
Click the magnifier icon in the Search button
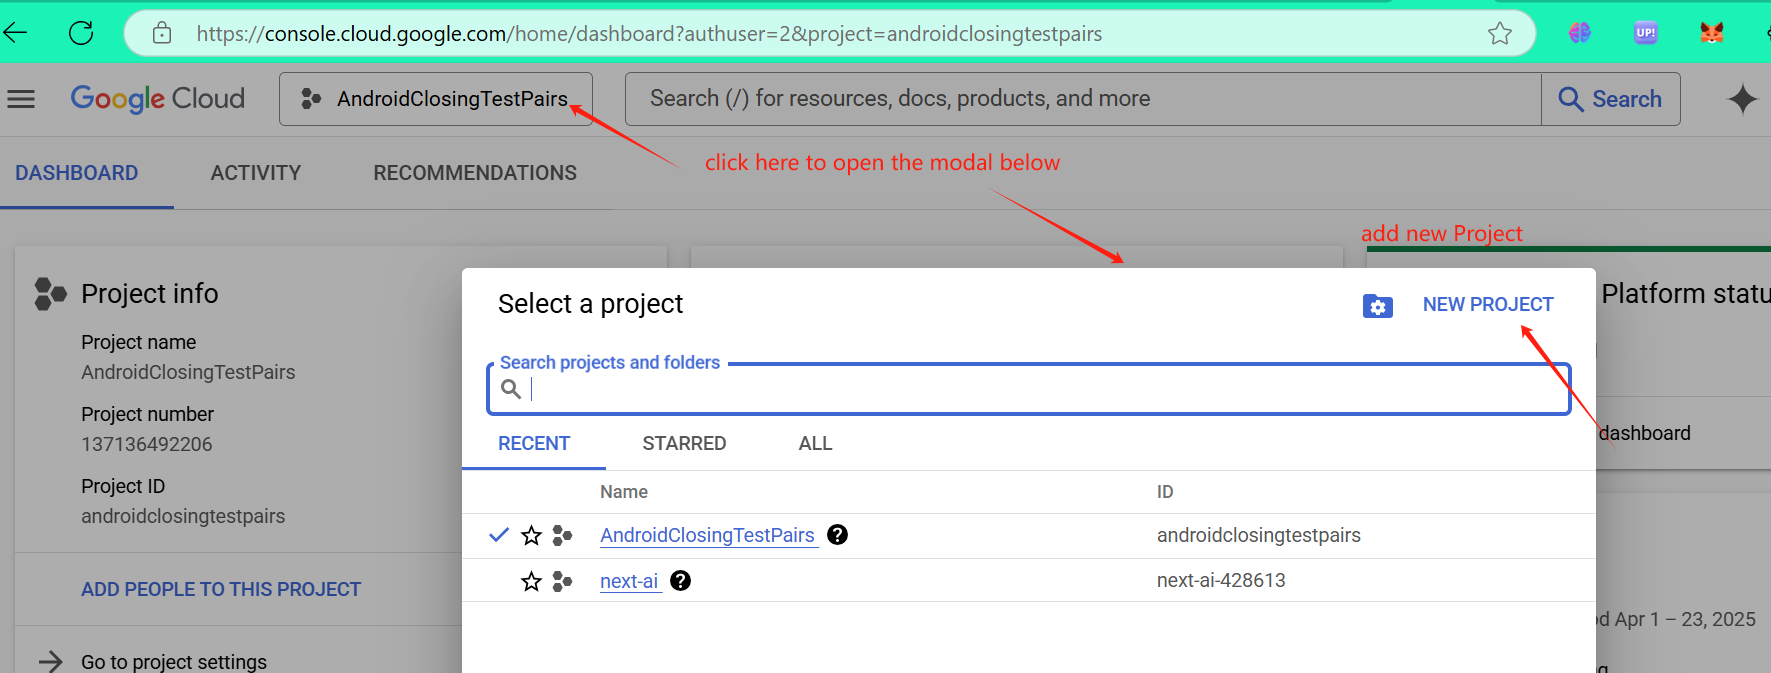tap(1570, 99)
